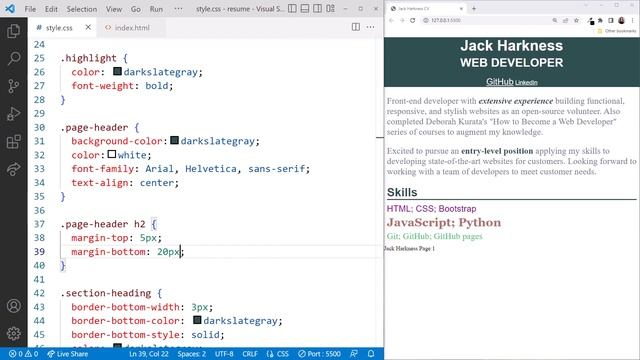Open the Edit menu
The height and width of the screenshot is (360, 640).
click(51, 9)
